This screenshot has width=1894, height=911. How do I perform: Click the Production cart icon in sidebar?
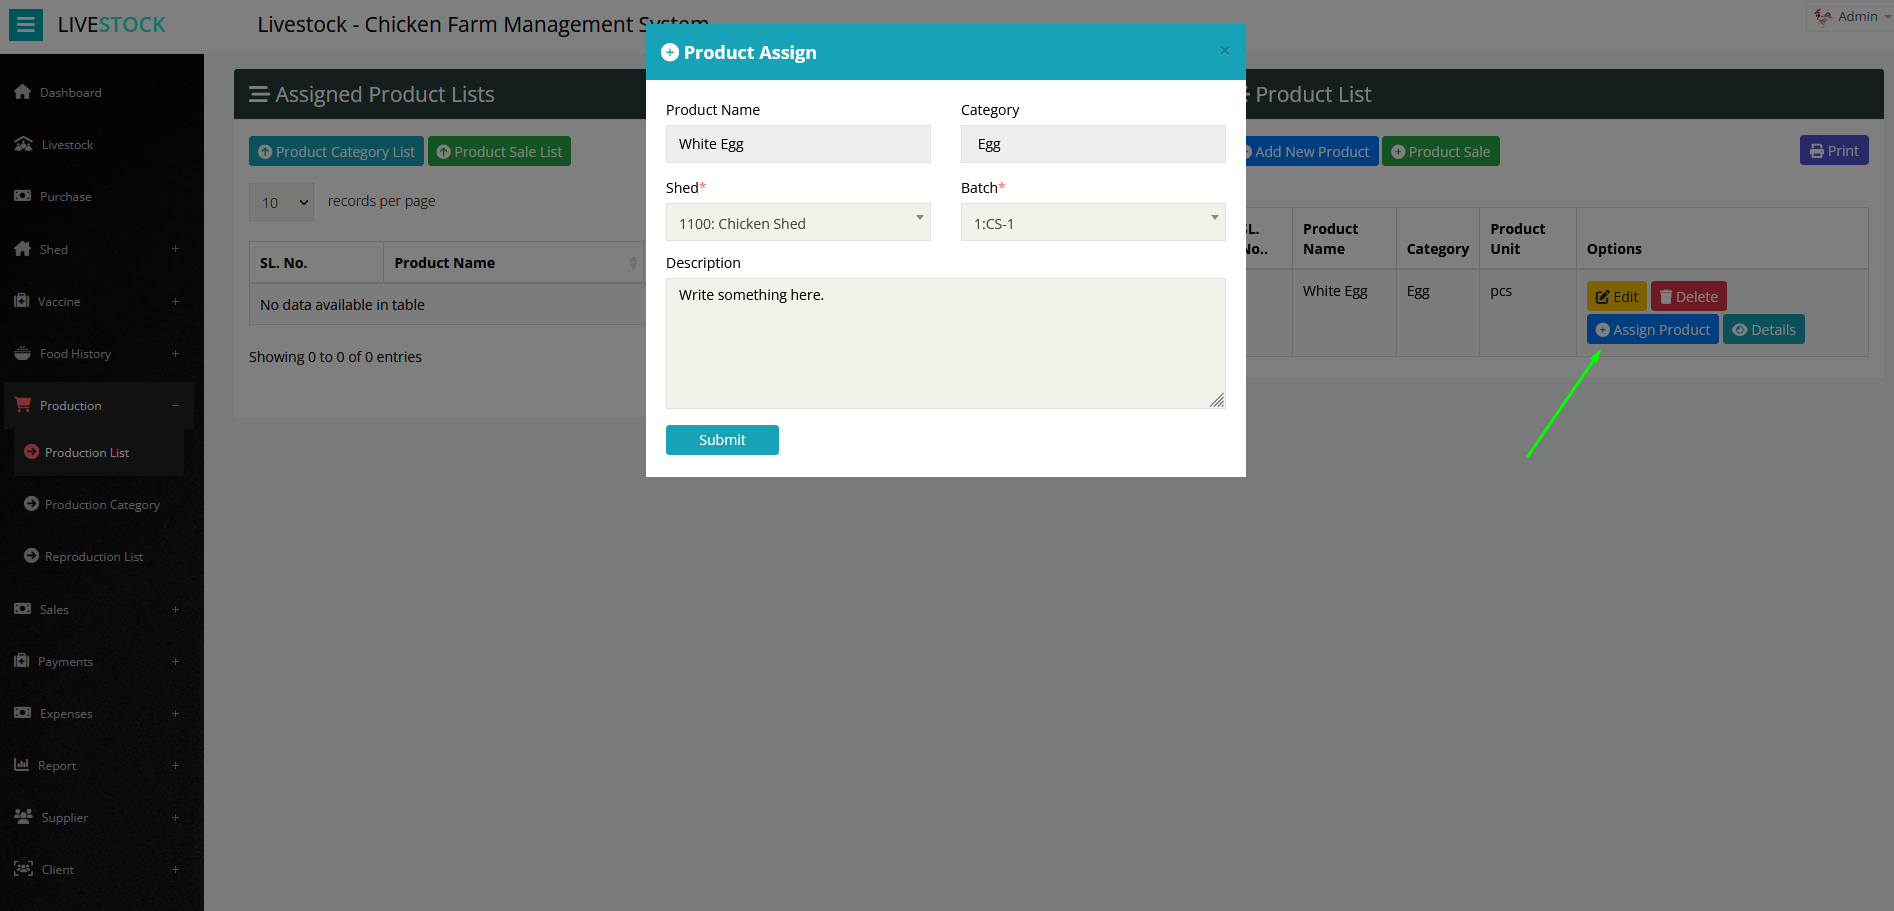coord(23,405)
